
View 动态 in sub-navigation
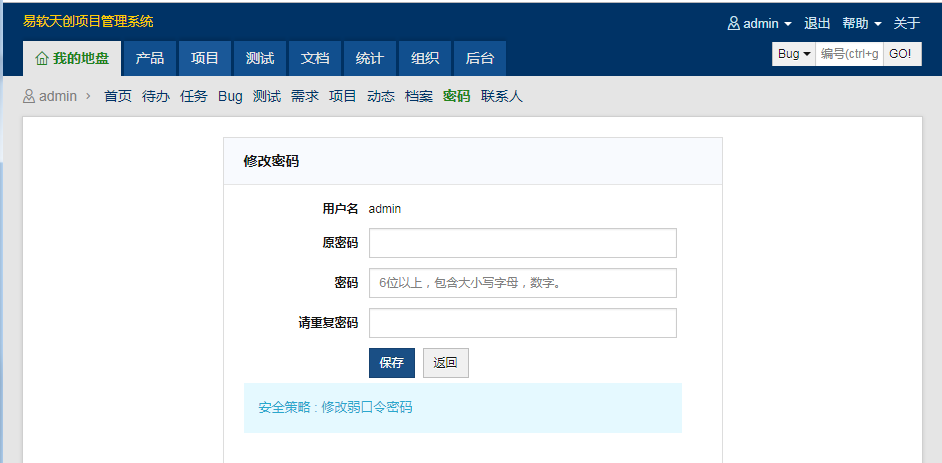[381, 96]
